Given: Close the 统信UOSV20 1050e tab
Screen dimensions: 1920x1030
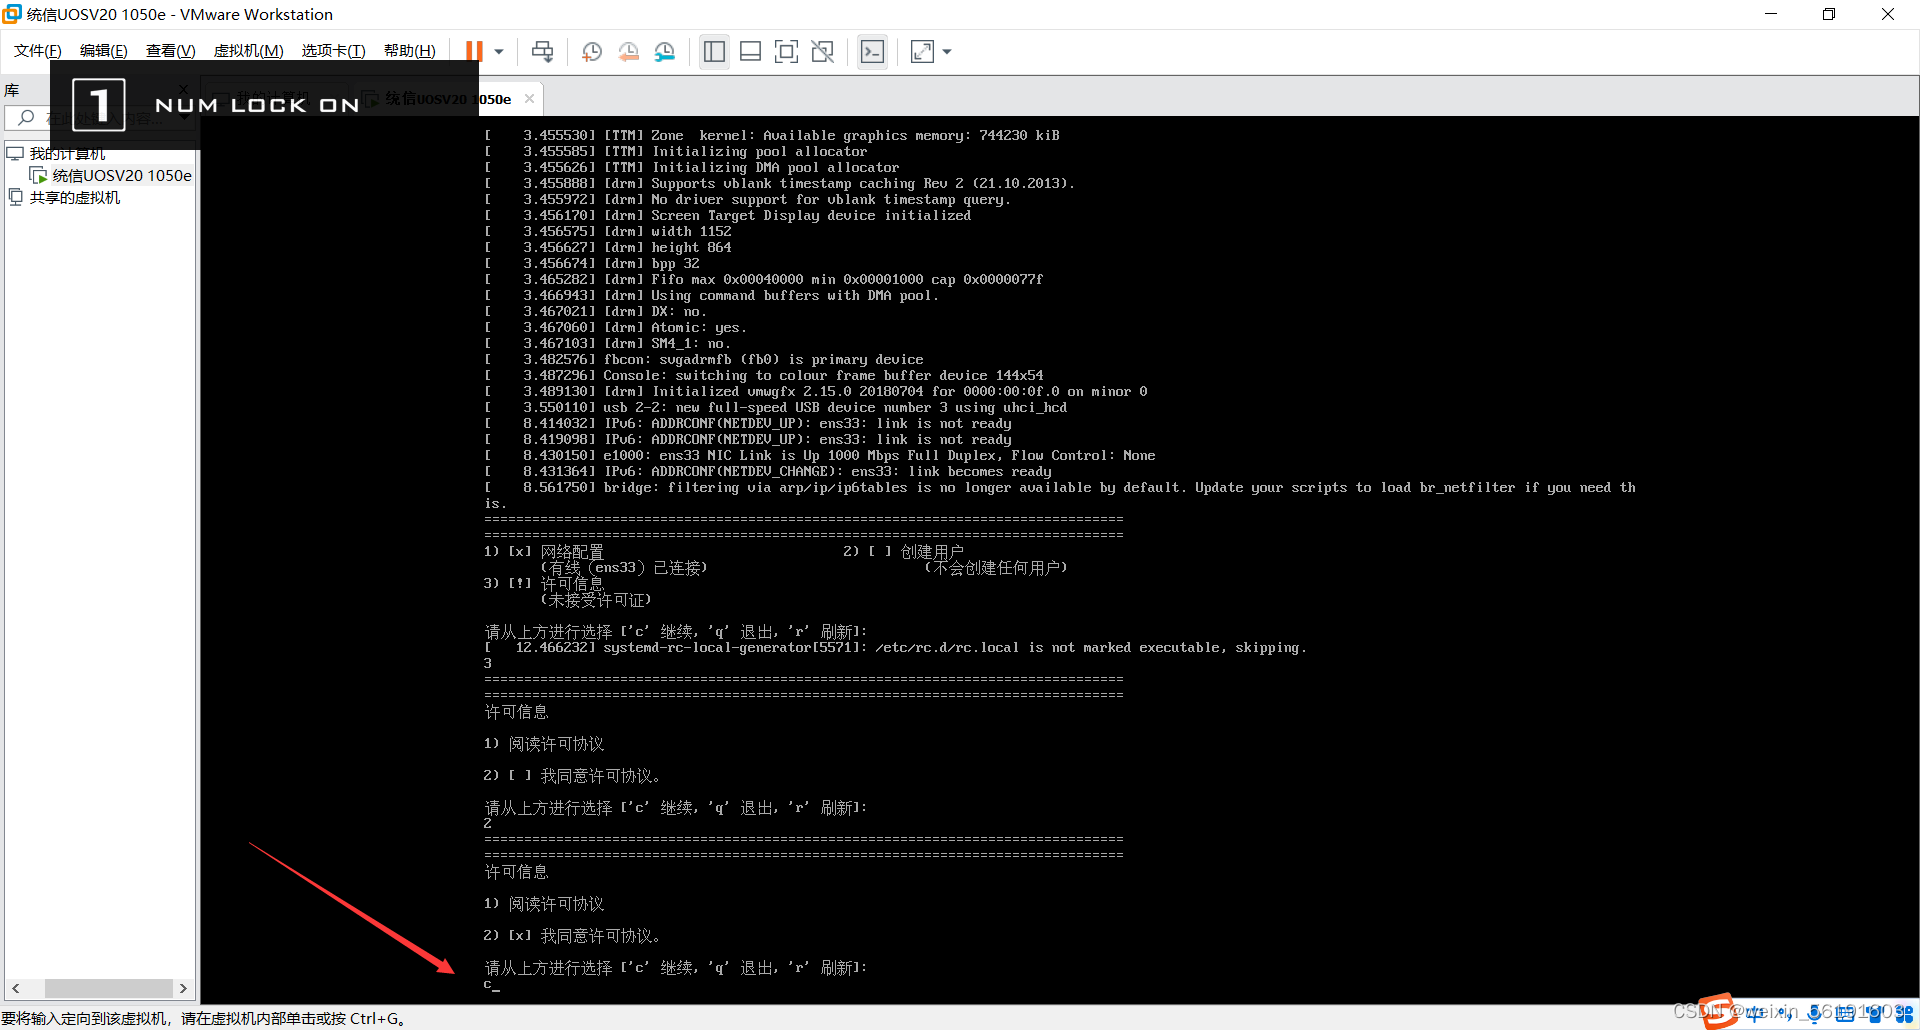Looking at the screenshot, I should click(529, 98).
